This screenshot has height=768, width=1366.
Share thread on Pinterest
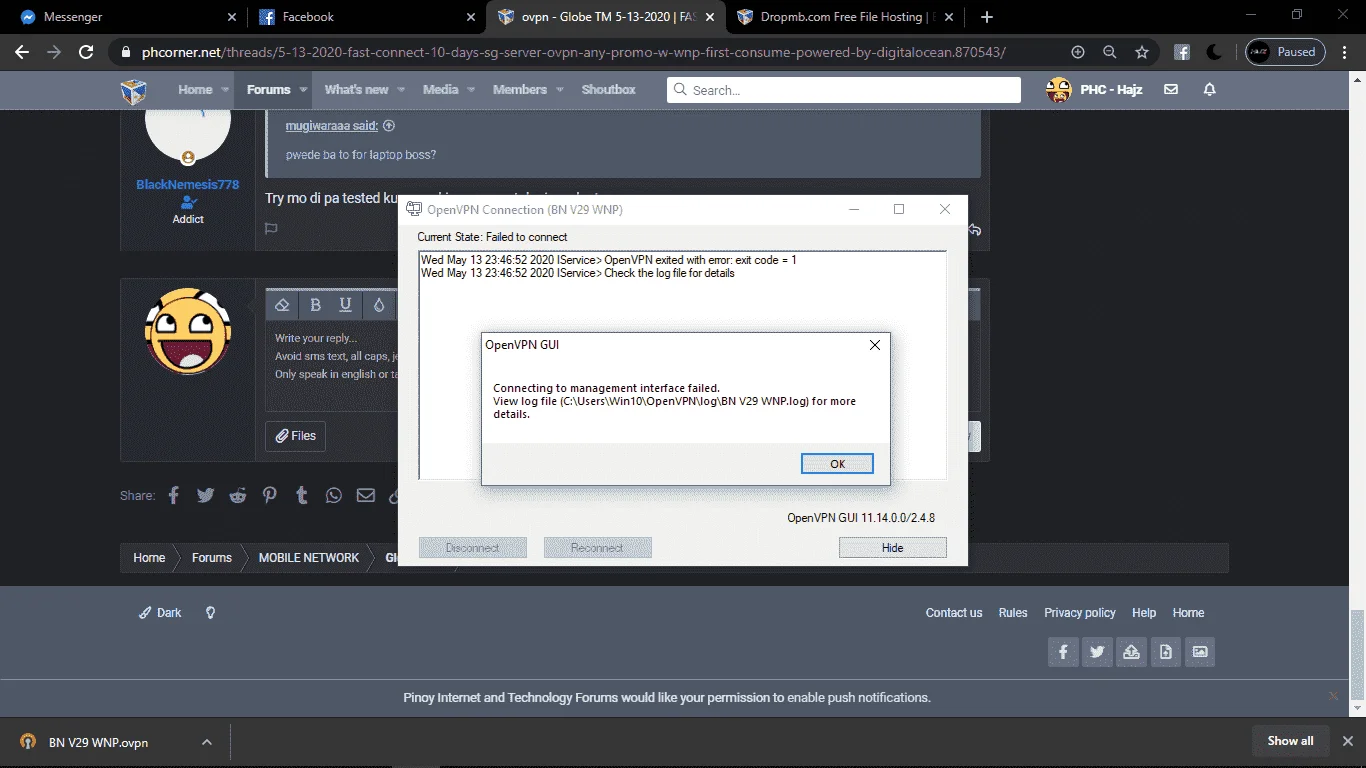pos(269,495)
